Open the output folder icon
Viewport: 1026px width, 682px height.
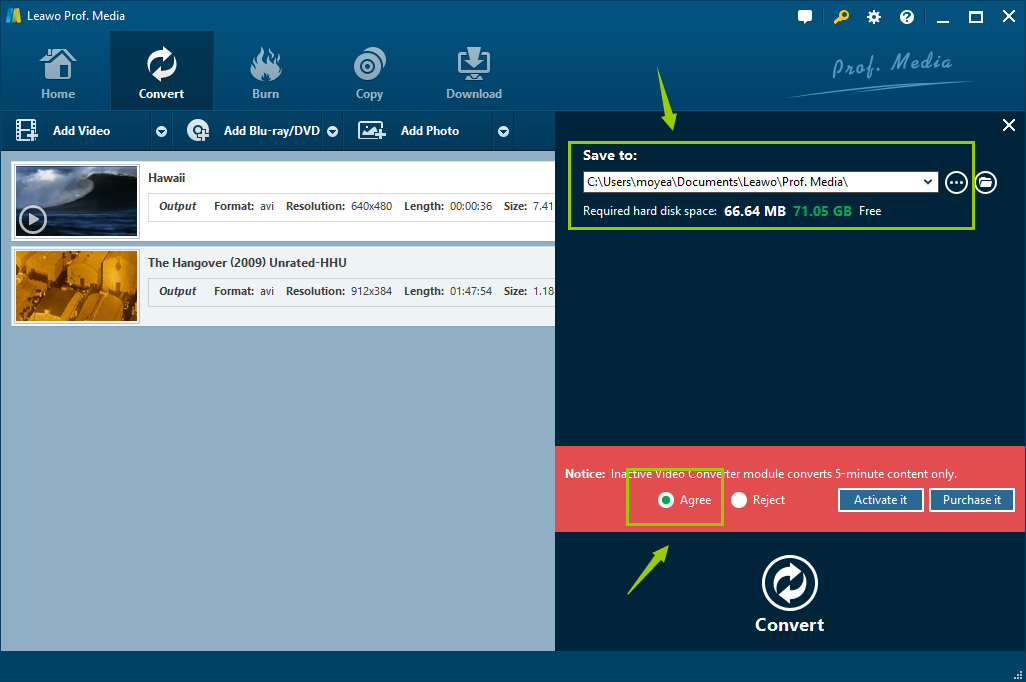985,183
